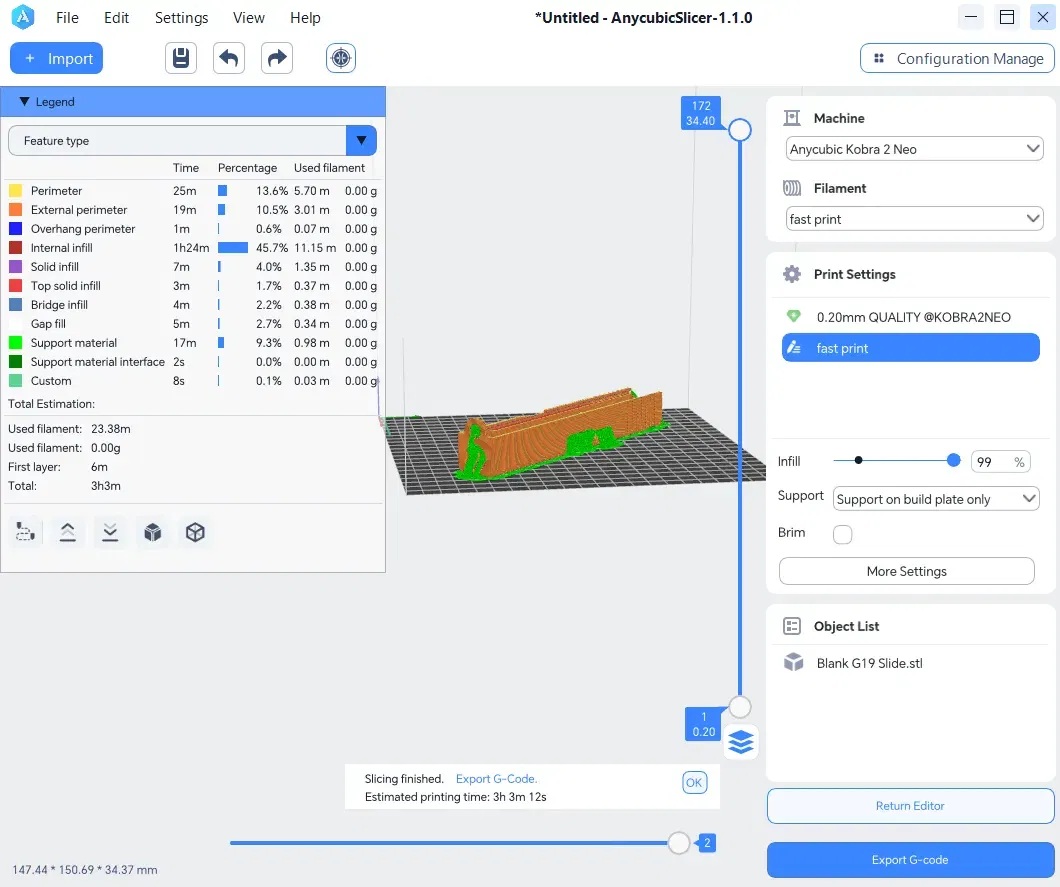The image size is (1060, 887).
Task: Open the Feature type dropdown arrow
Action: click(361, 141)
